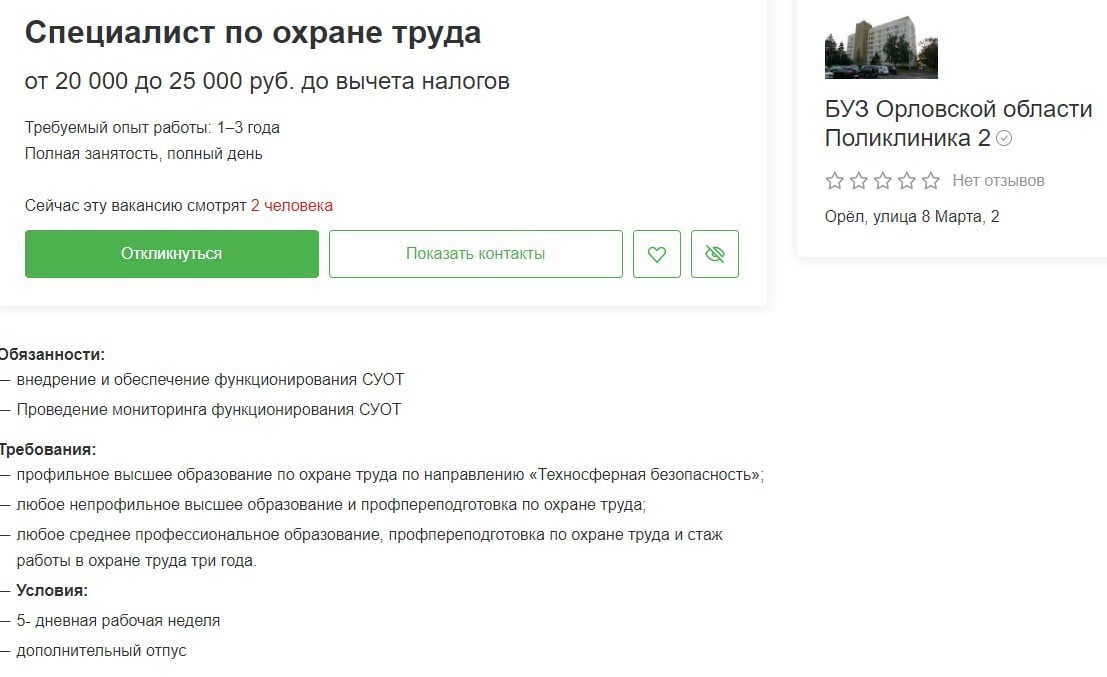
Task: Click the green Откликнуться button
Action: pyautogui.click(x=172, y=254)
